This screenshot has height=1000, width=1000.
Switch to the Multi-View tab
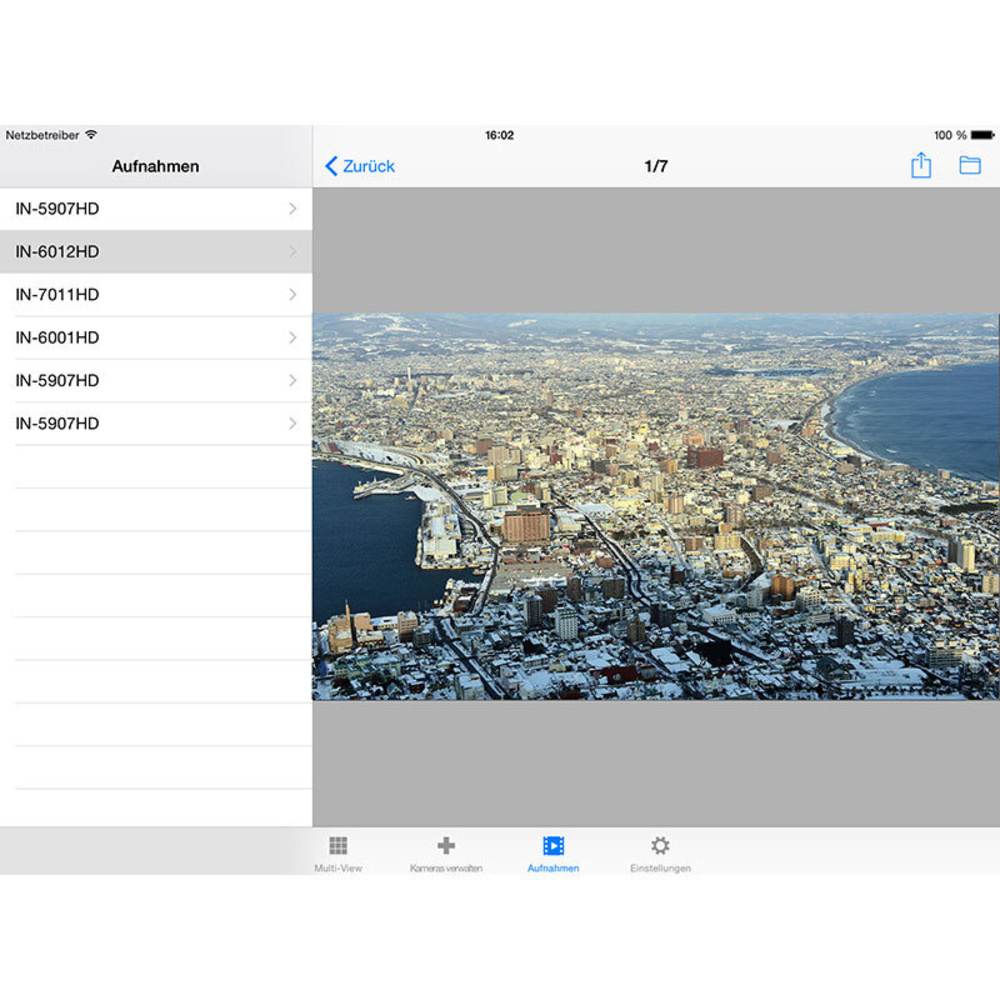(x=338, y=854)
